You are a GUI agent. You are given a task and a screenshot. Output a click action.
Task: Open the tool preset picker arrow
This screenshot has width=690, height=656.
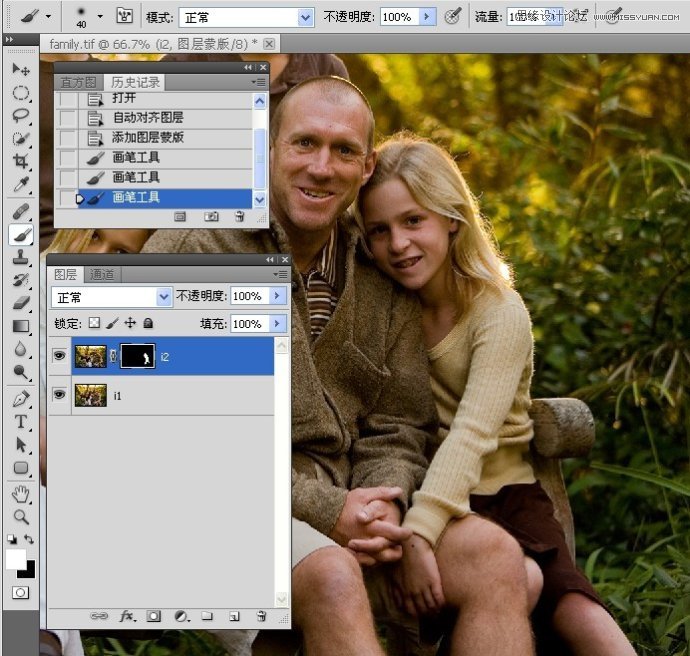[48, 17]
